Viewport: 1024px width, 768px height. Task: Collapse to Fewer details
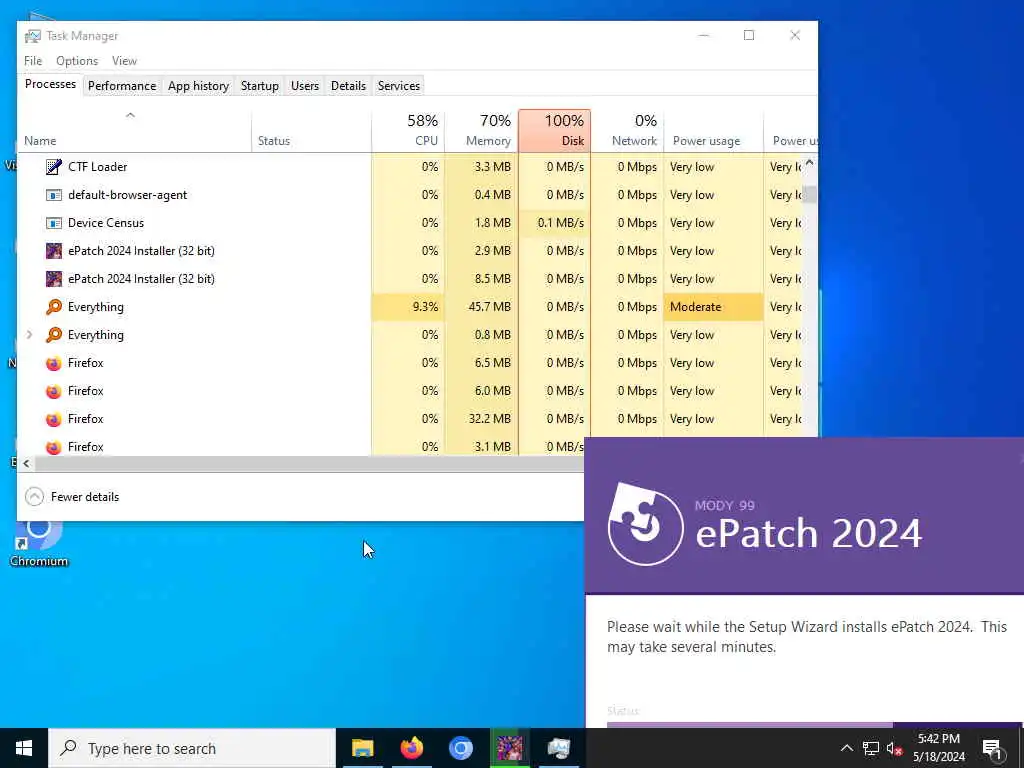point(72,497)
